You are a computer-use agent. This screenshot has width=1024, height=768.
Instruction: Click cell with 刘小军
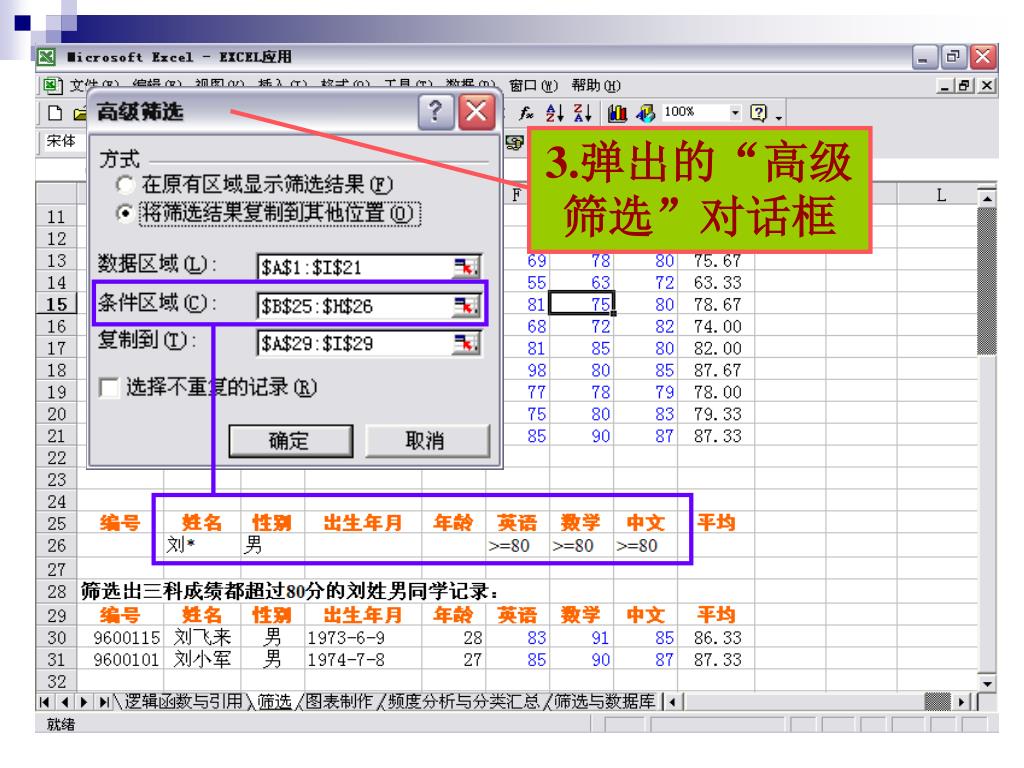coord(202,660)
